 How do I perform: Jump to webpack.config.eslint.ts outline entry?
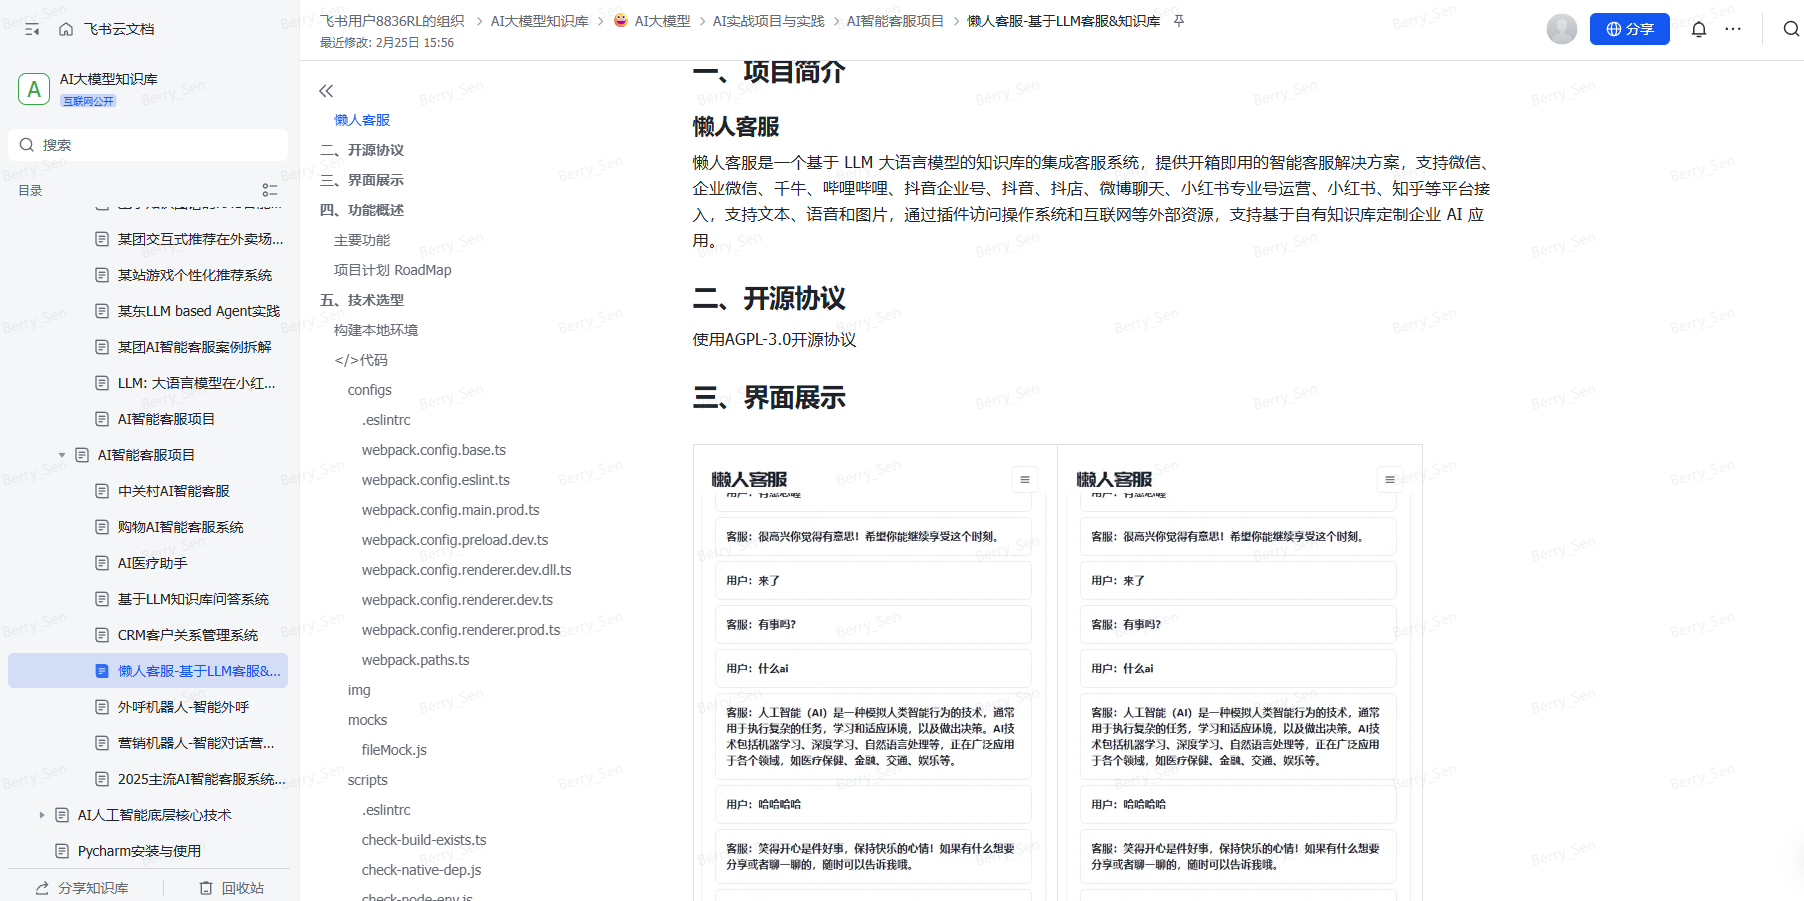click(436, 480)
